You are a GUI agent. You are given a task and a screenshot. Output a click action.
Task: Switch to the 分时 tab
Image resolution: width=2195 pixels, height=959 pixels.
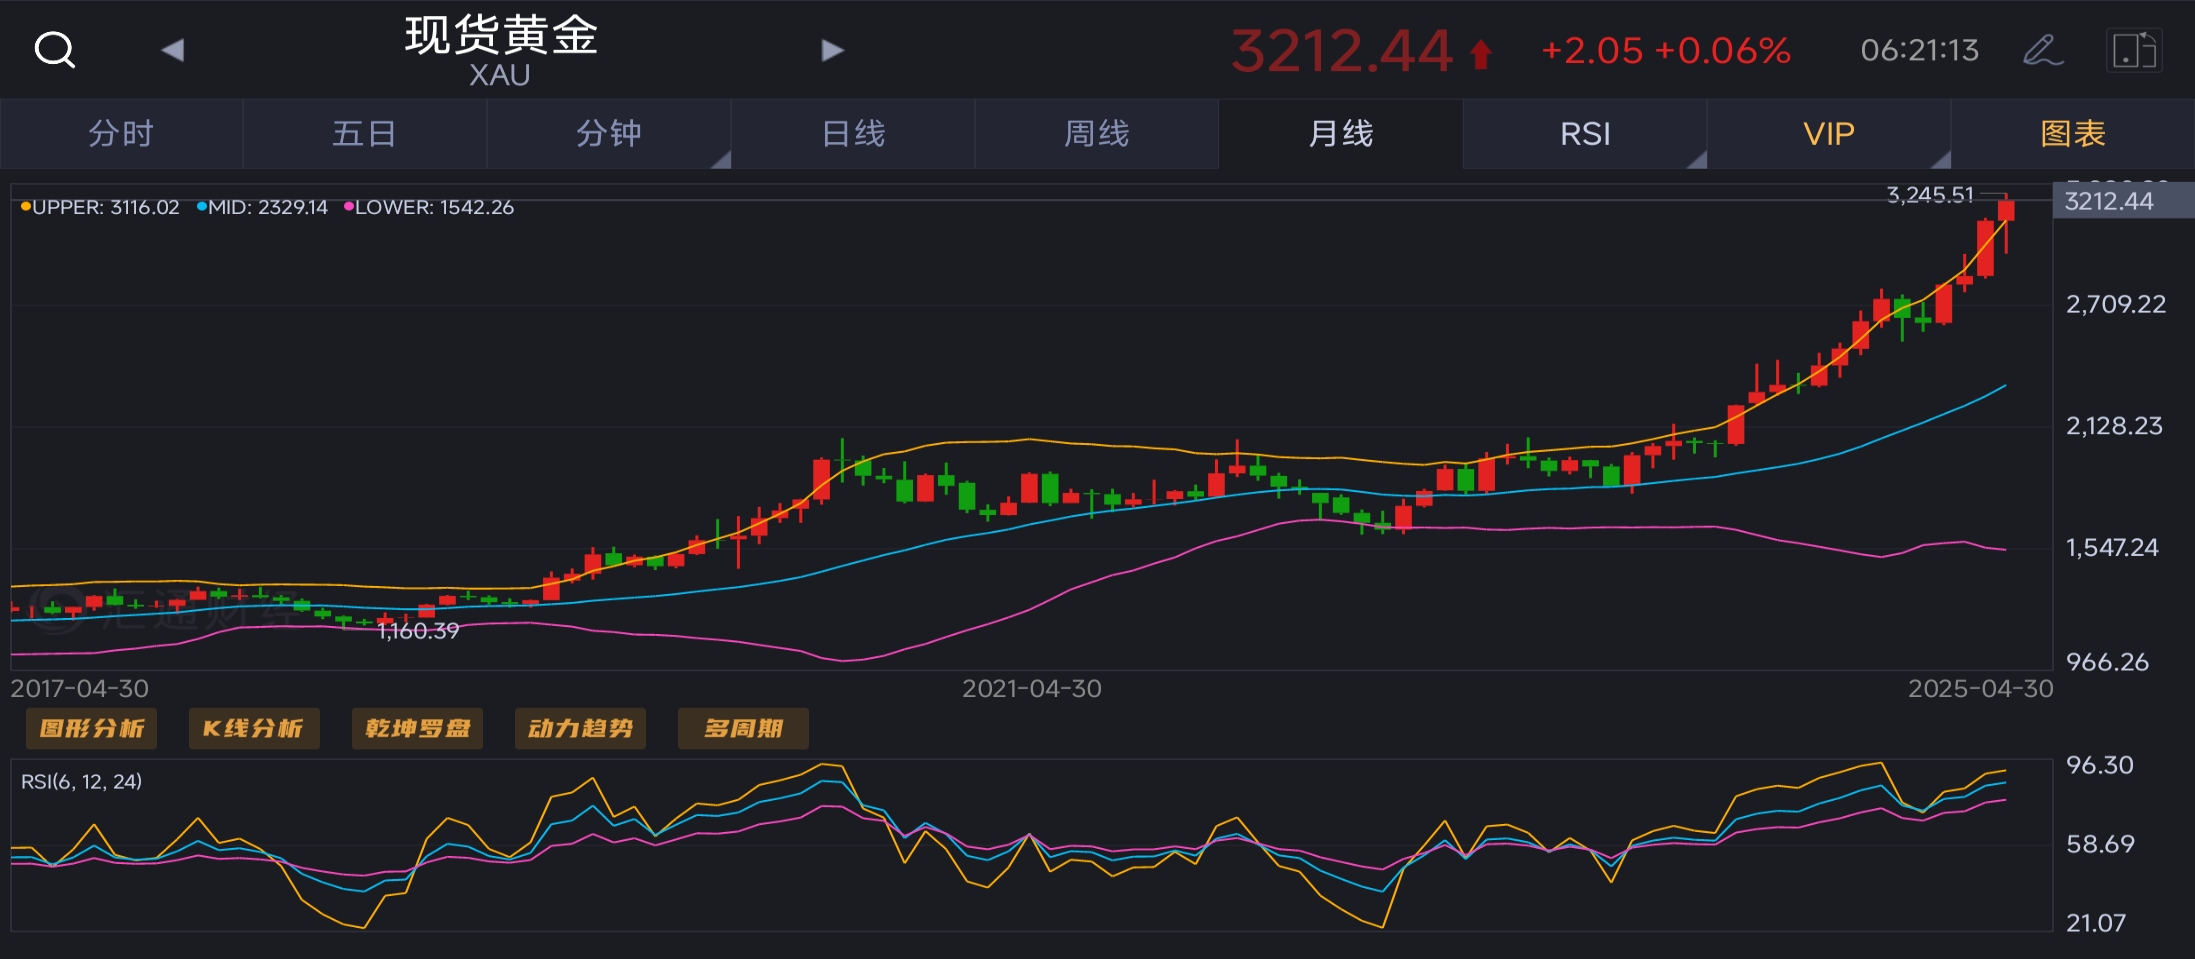(121, 134)
